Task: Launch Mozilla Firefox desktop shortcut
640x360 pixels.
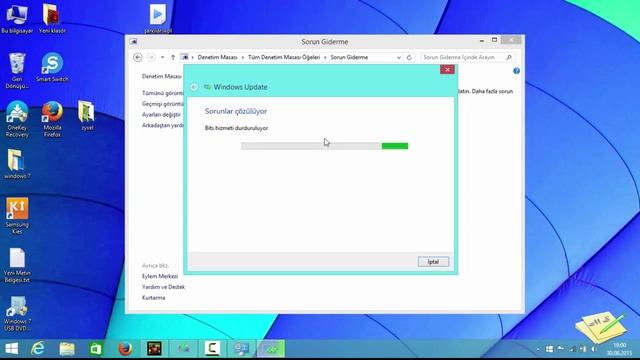Action: click(52, 119)
